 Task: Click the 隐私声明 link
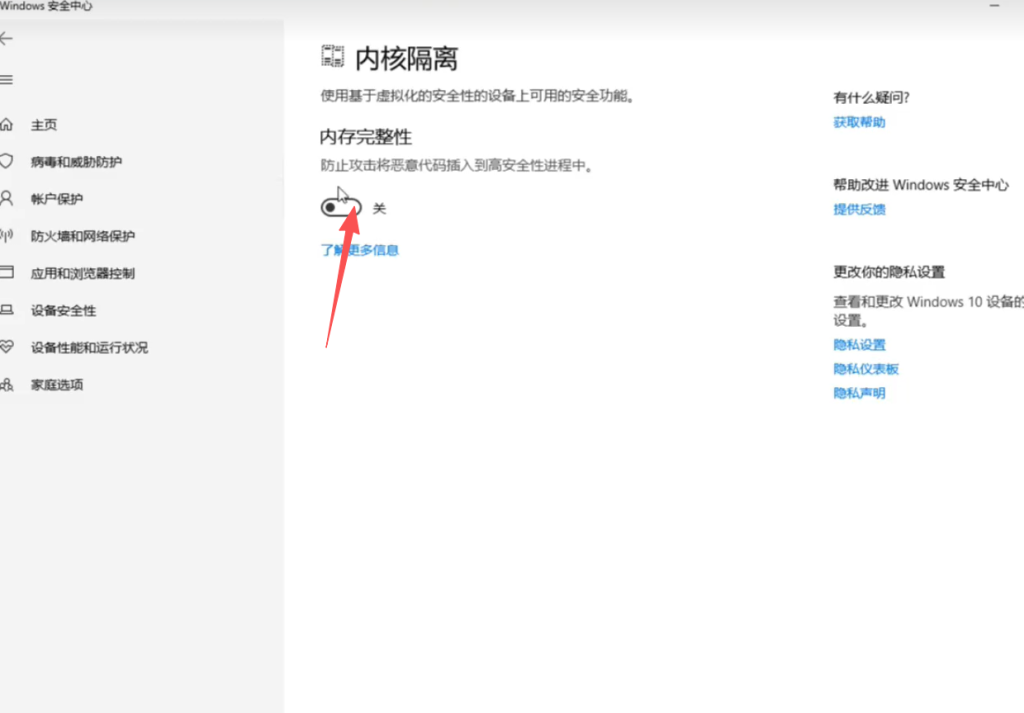coord(859,393)
